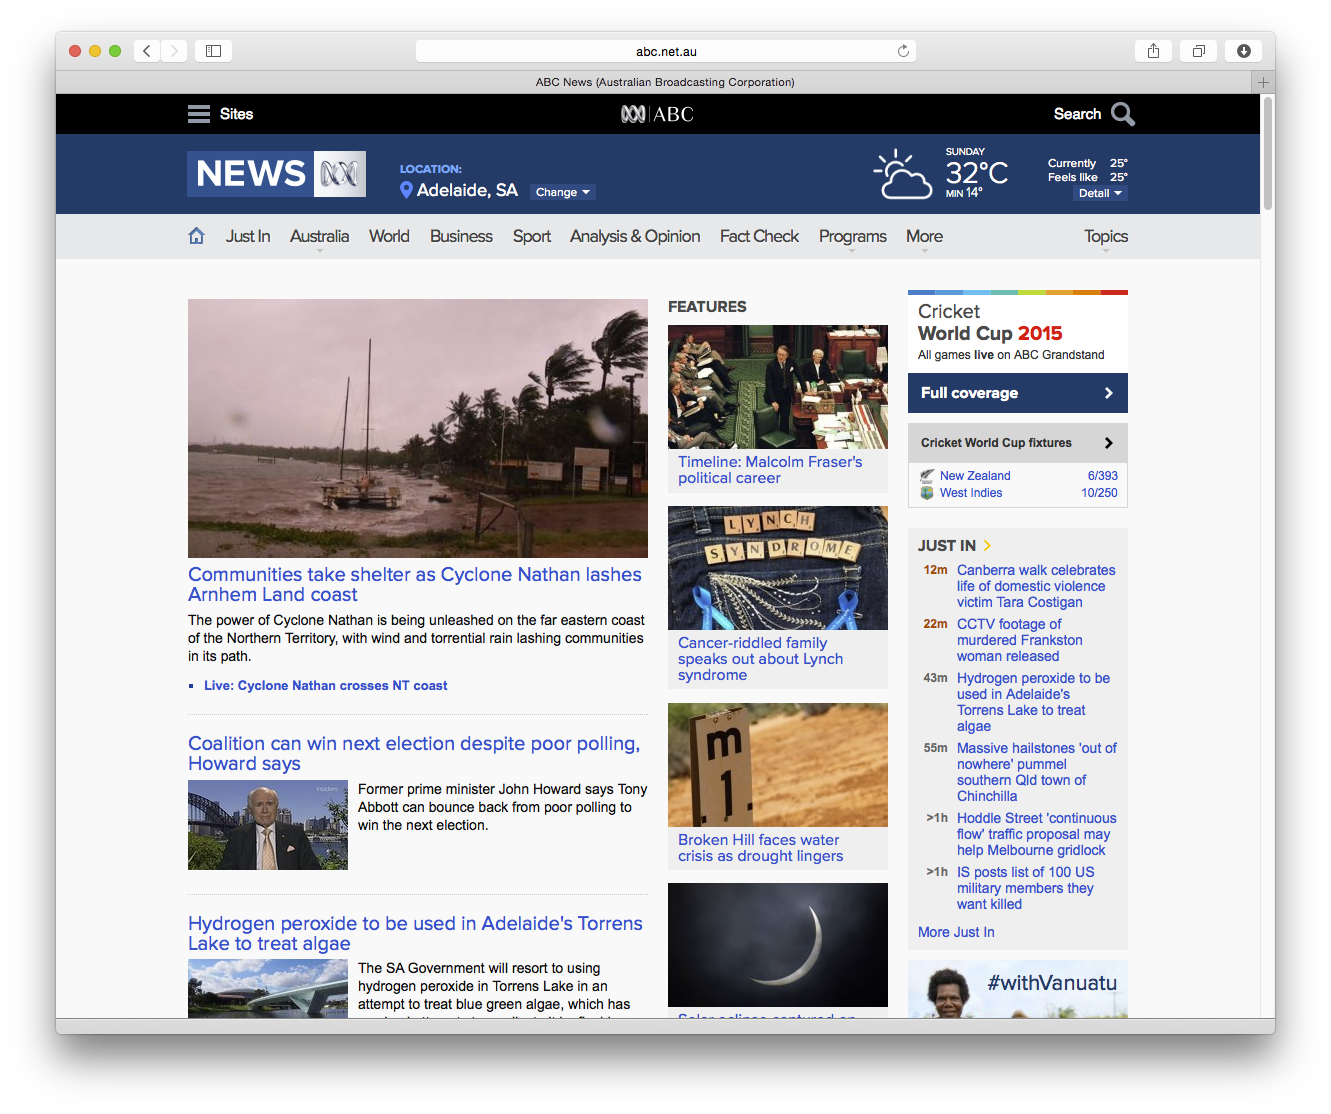This screenshot has height=1114, width=1331.
Task: Toggle the Safari sidebar icon
Action: tap(213, 51)
